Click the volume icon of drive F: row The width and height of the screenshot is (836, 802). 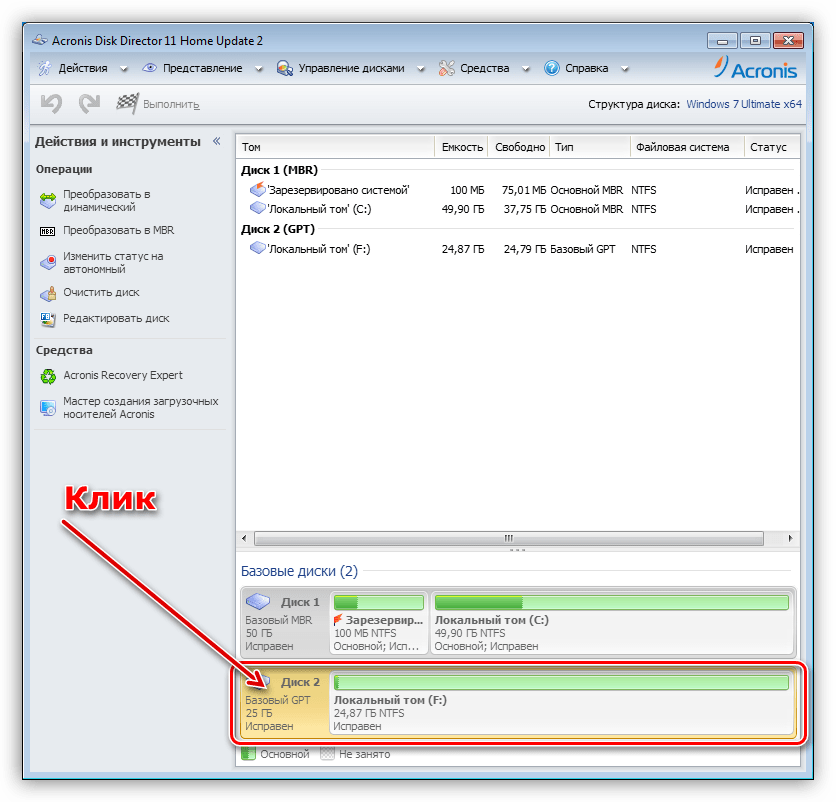(258, 248)
